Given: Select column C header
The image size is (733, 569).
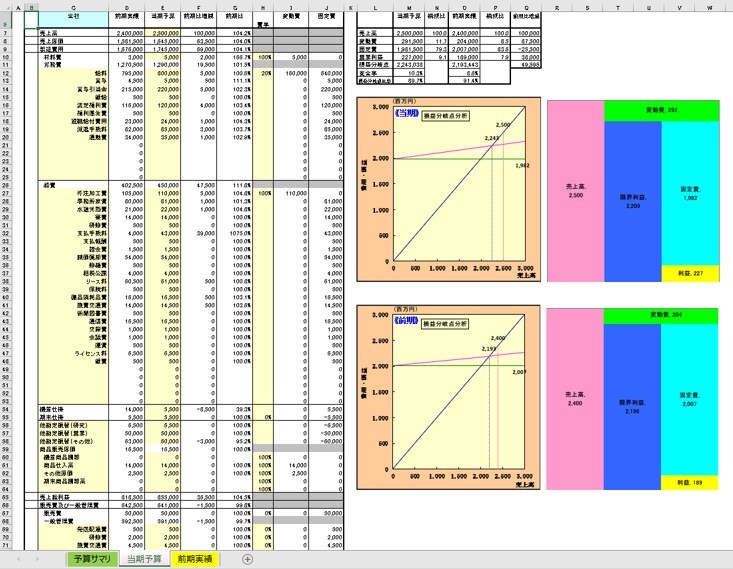Looking at the screenshot, I should (x=73, y=7).
